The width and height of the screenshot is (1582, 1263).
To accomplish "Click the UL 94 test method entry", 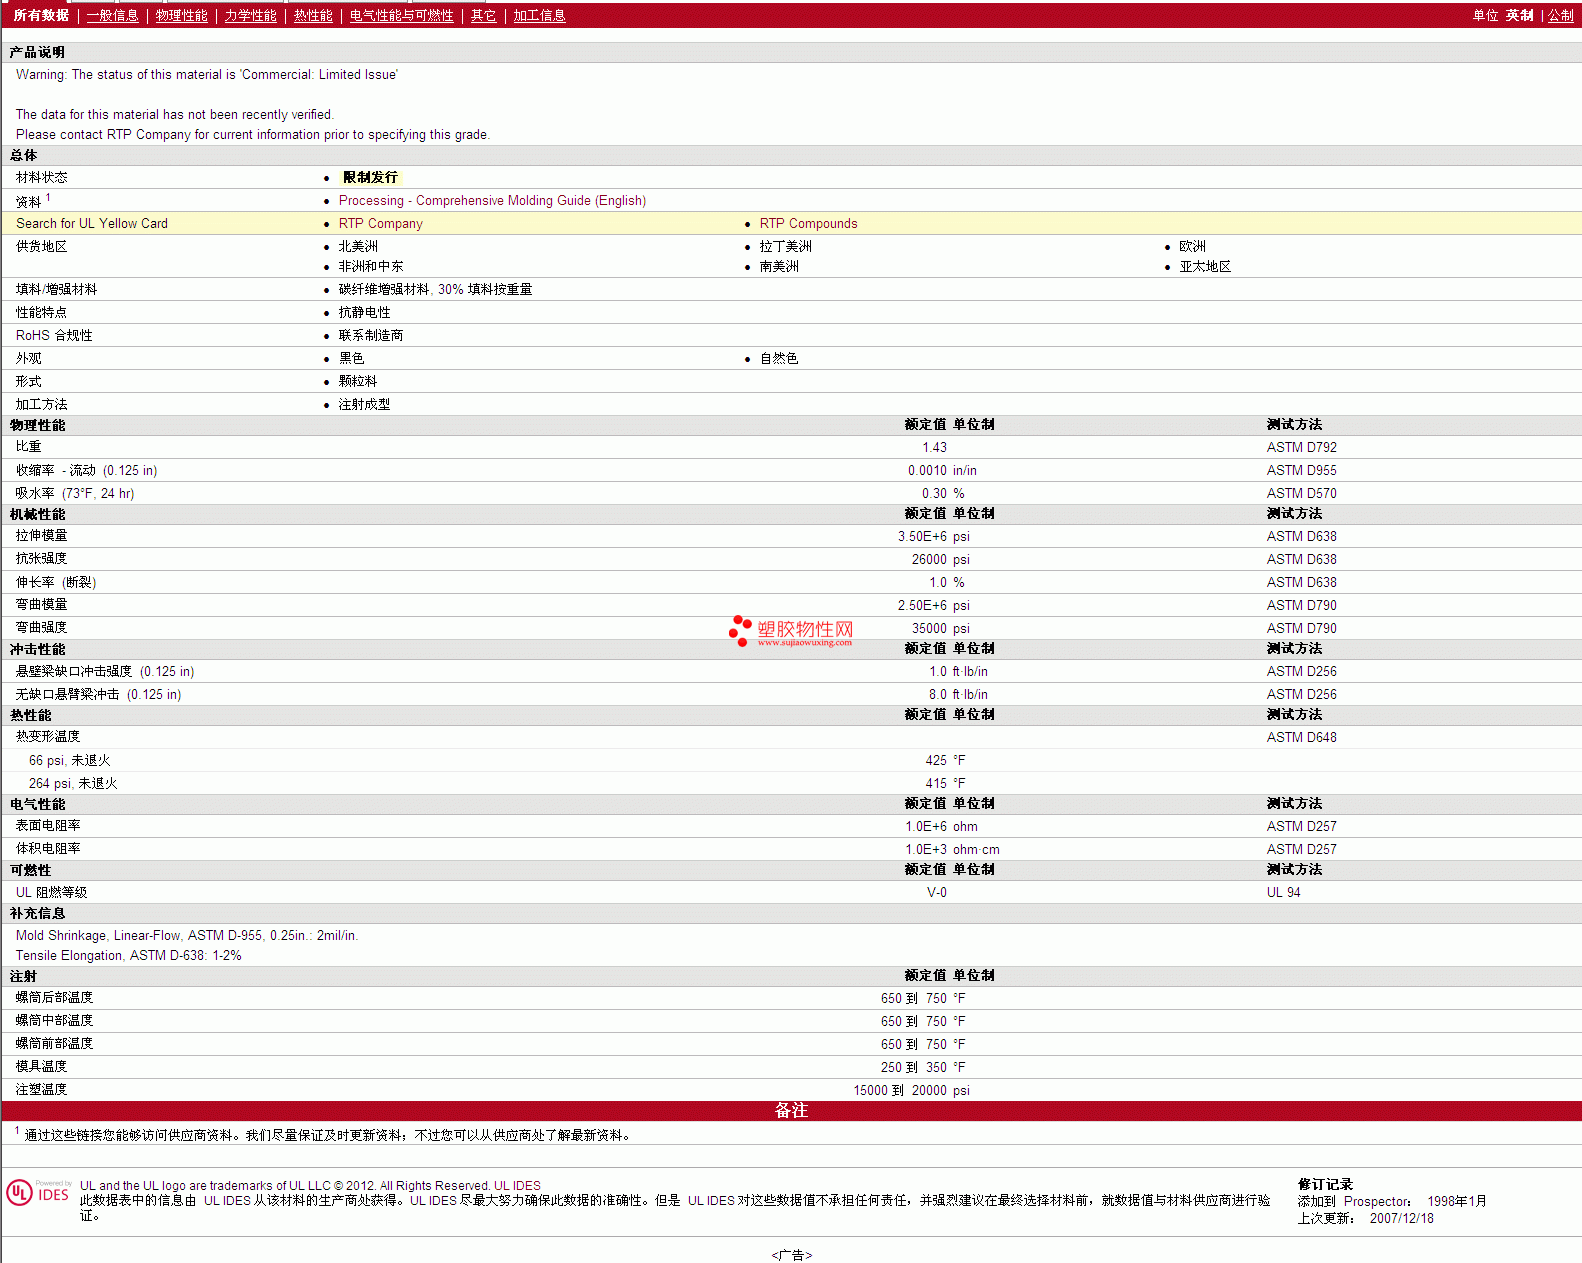I will [1283, 893].
